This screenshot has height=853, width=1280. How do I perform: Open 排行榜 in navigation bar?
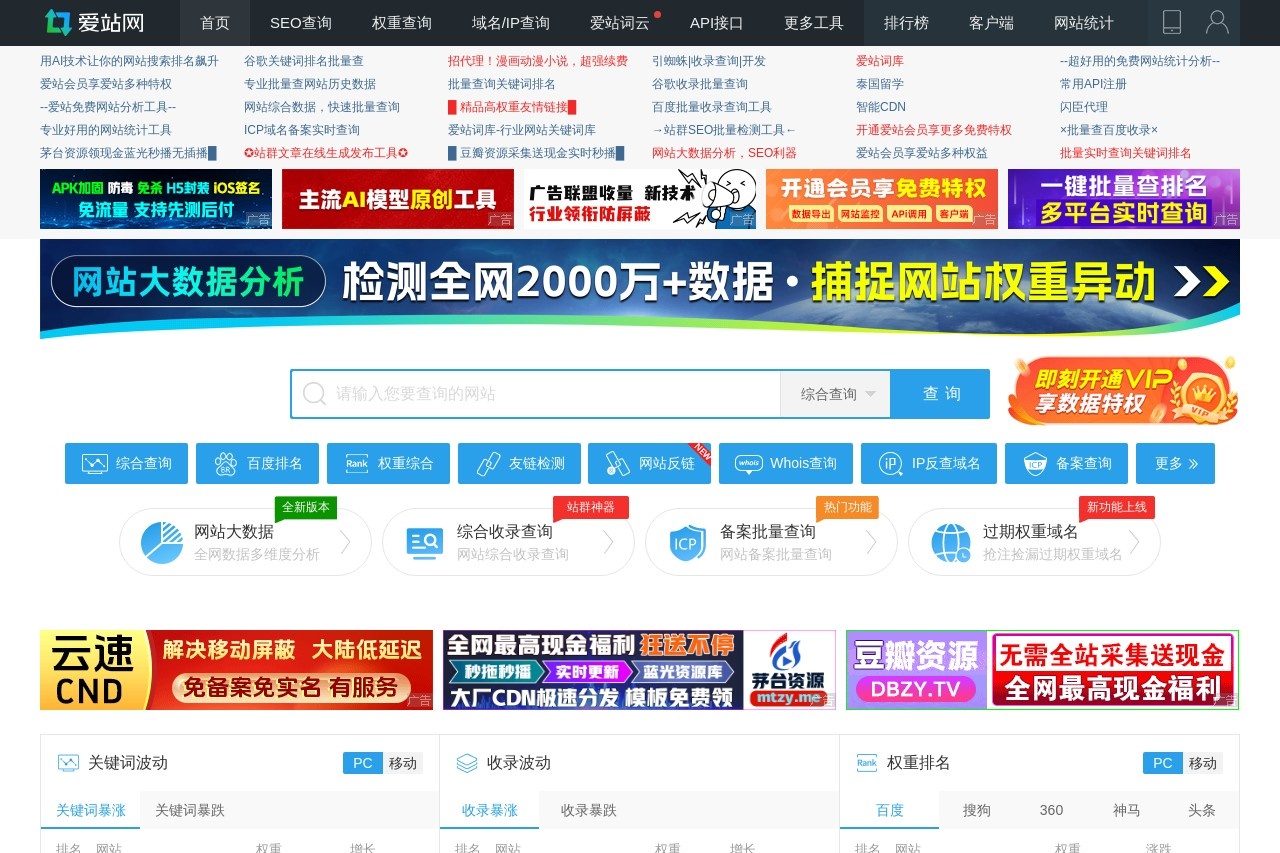[x=906, y=23]
